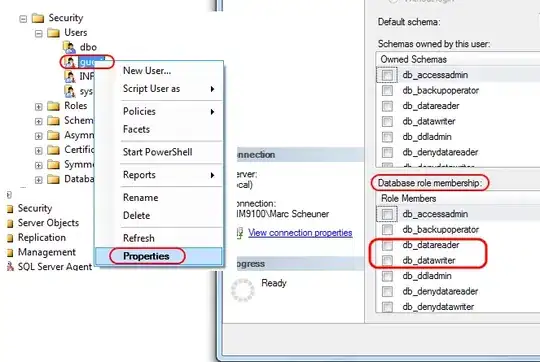Select the Security folder icon under database

38,18
